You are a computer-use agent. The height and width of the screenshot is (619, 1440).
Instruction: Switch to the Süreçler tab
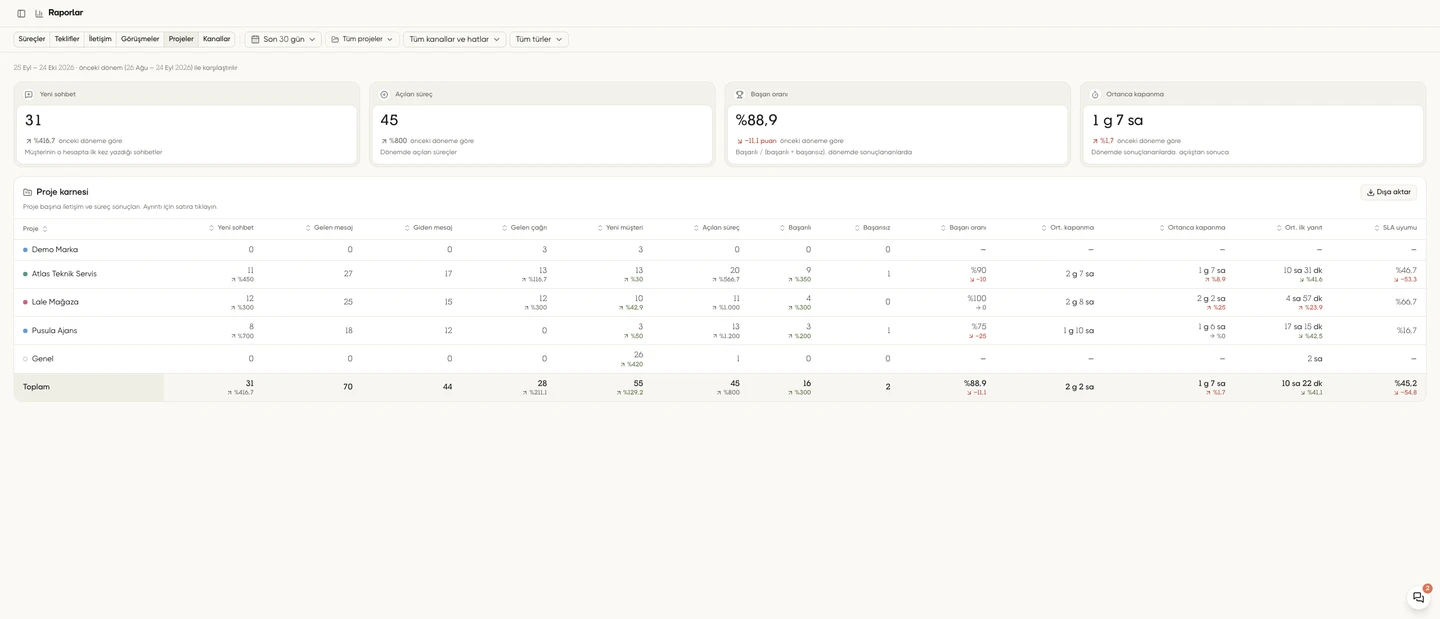[x=32, y=39]
